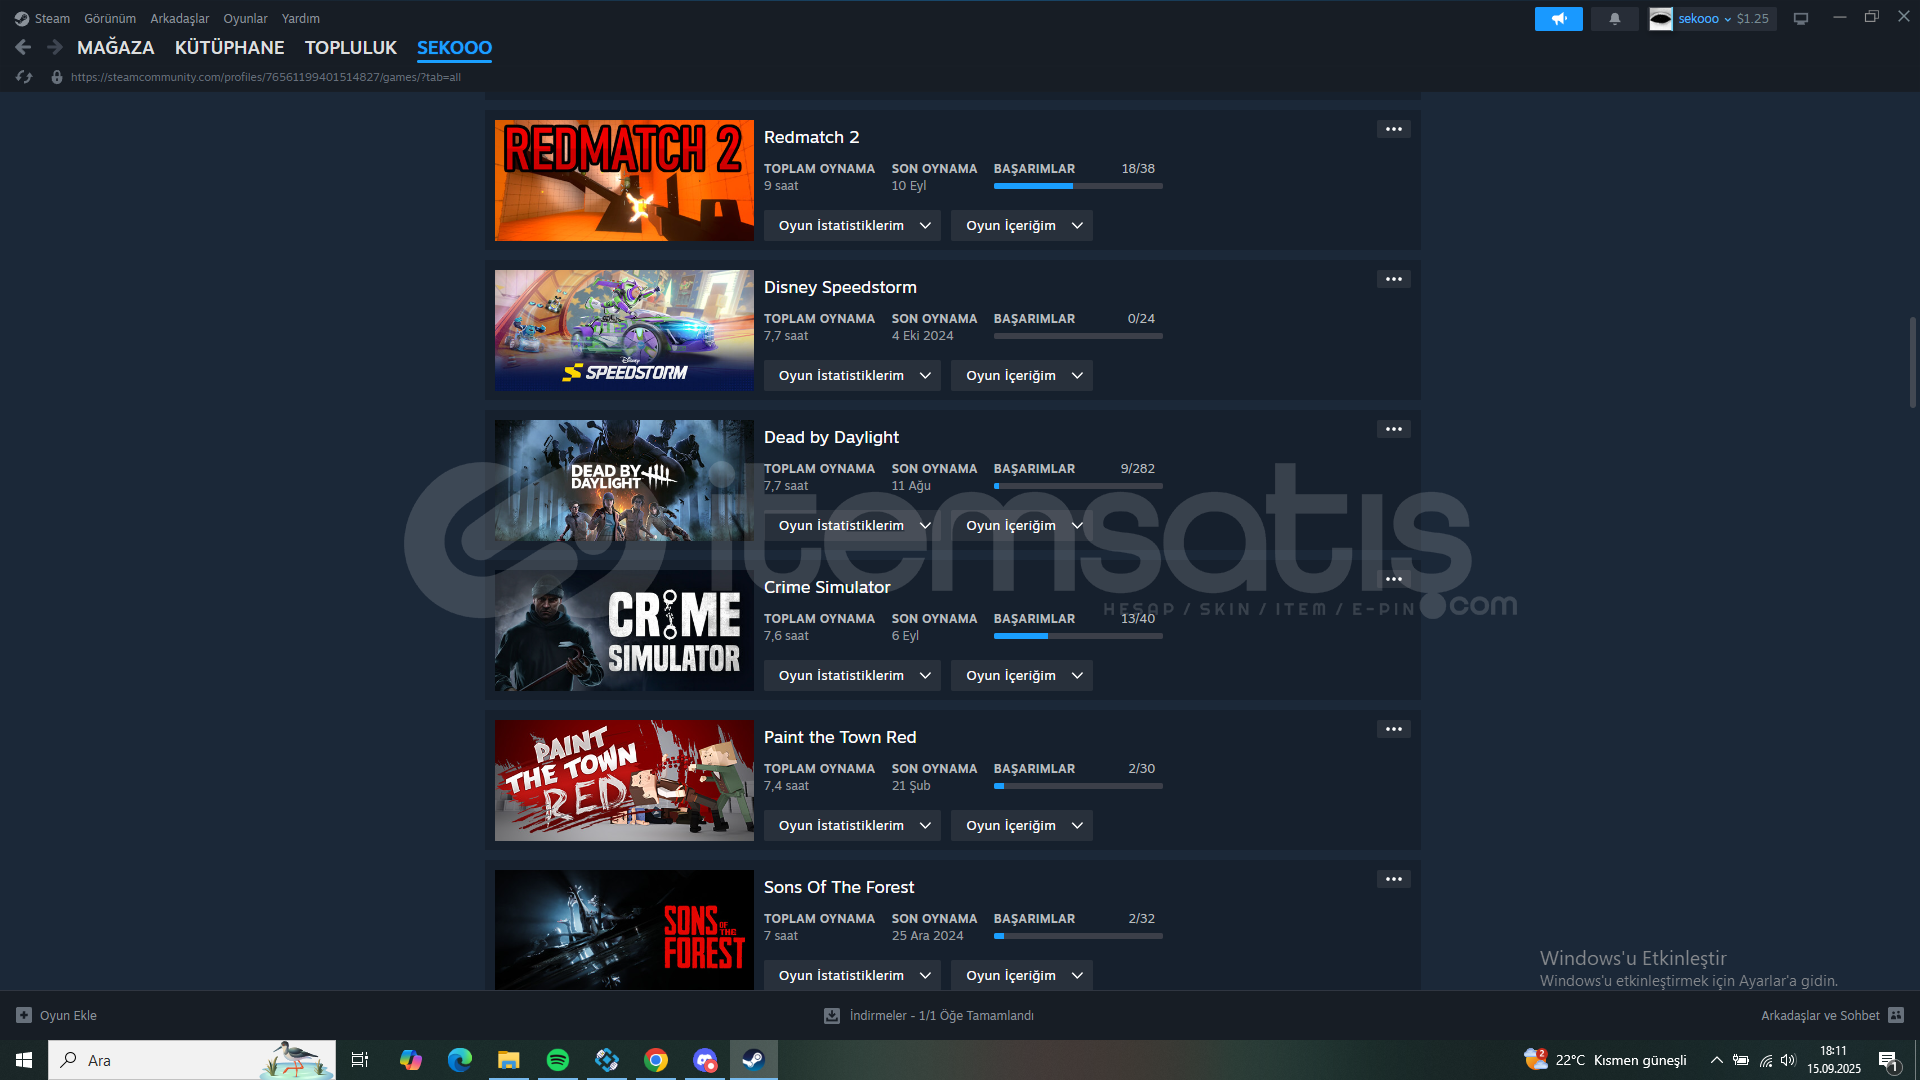Screen dimensions: 1920x1080
Task: Open announcements via the megaphone icon
Action: click(x=1558, y=19)
